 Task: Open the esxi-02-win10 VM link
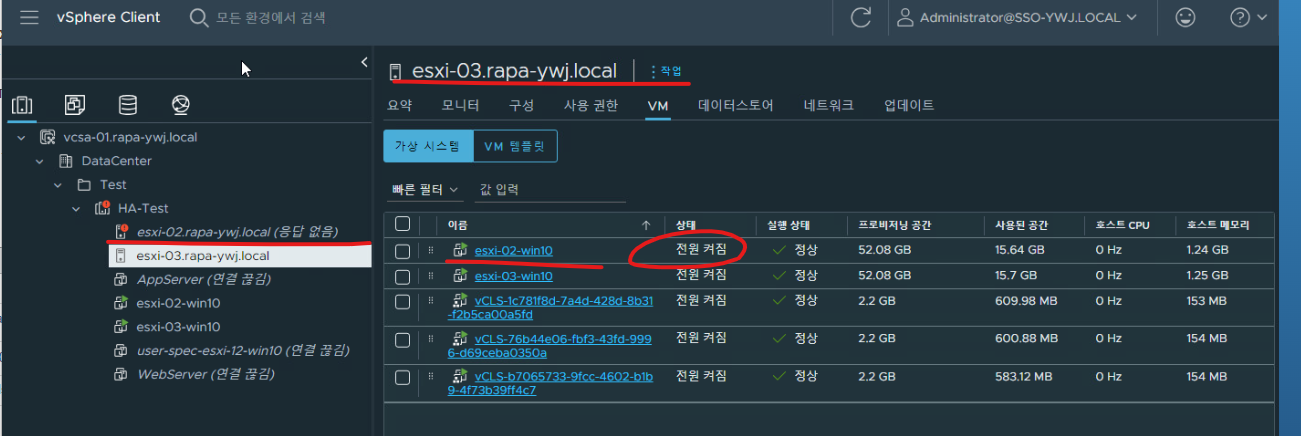514,250
